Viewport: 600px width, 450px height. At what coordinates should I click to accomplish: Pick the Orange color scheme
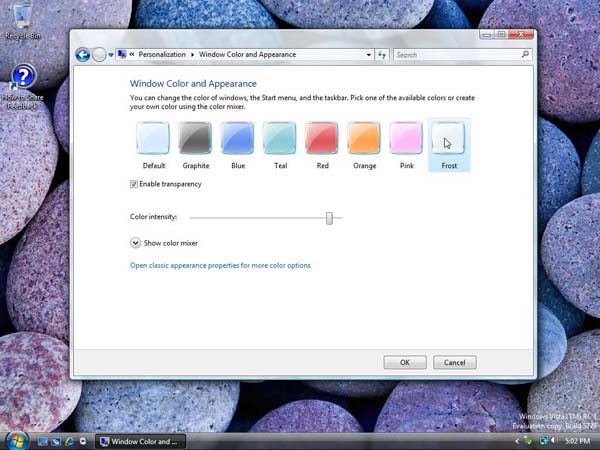[x=364, y=138]
